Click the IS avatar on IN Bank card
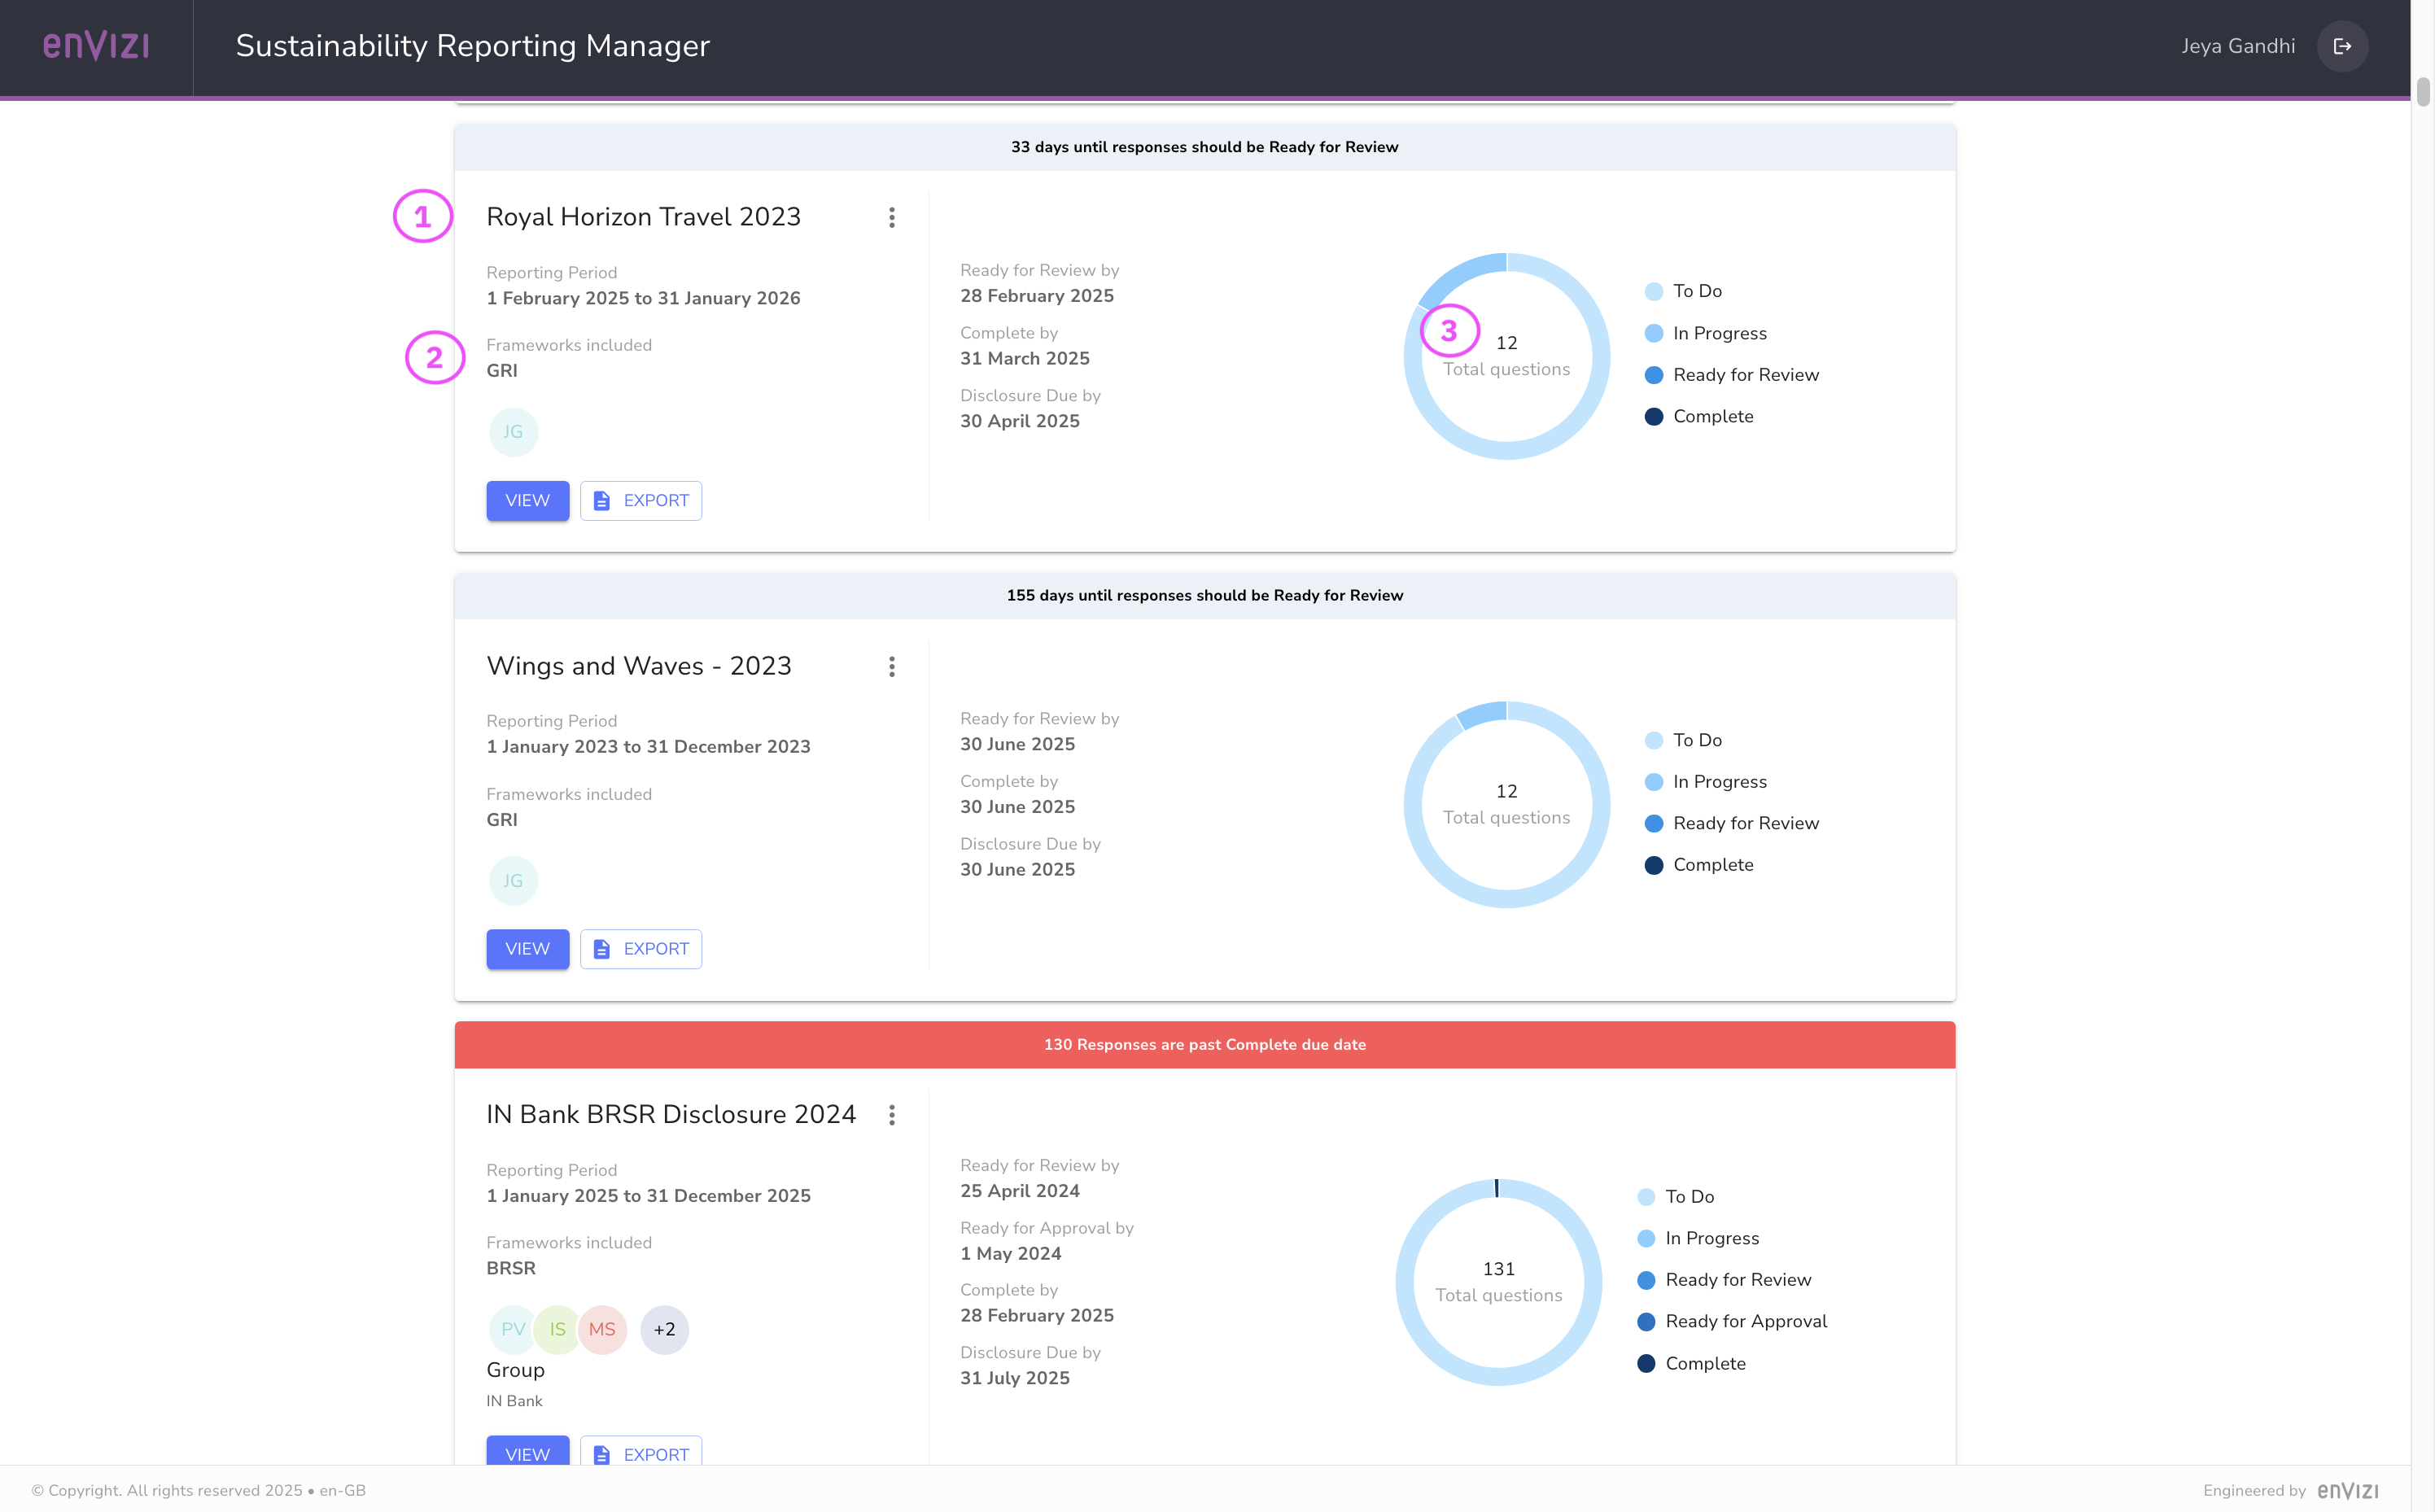The image size is (2435, 1512). click(557, 1329)
